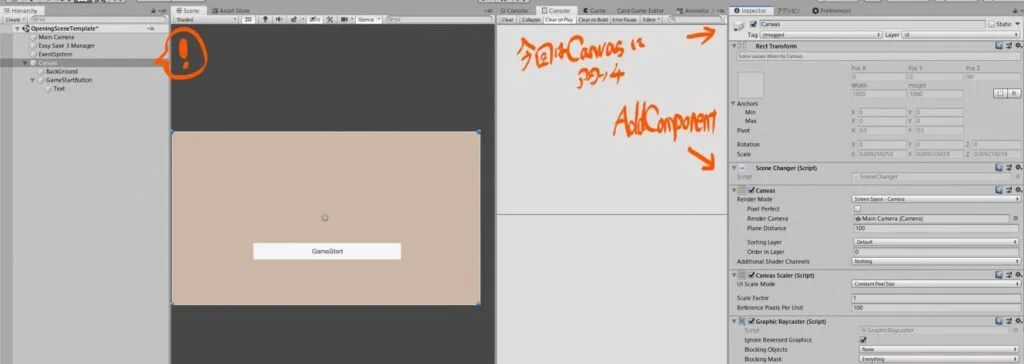Click preset icon on Canvas Scaler component

[x=1009, y=275]
